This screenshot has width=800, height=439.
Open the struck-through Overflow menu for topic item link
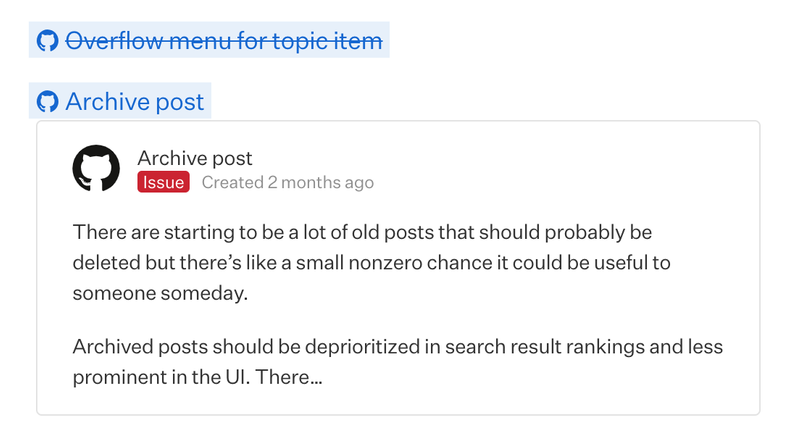pyautogui.click(x=224, y=41)
